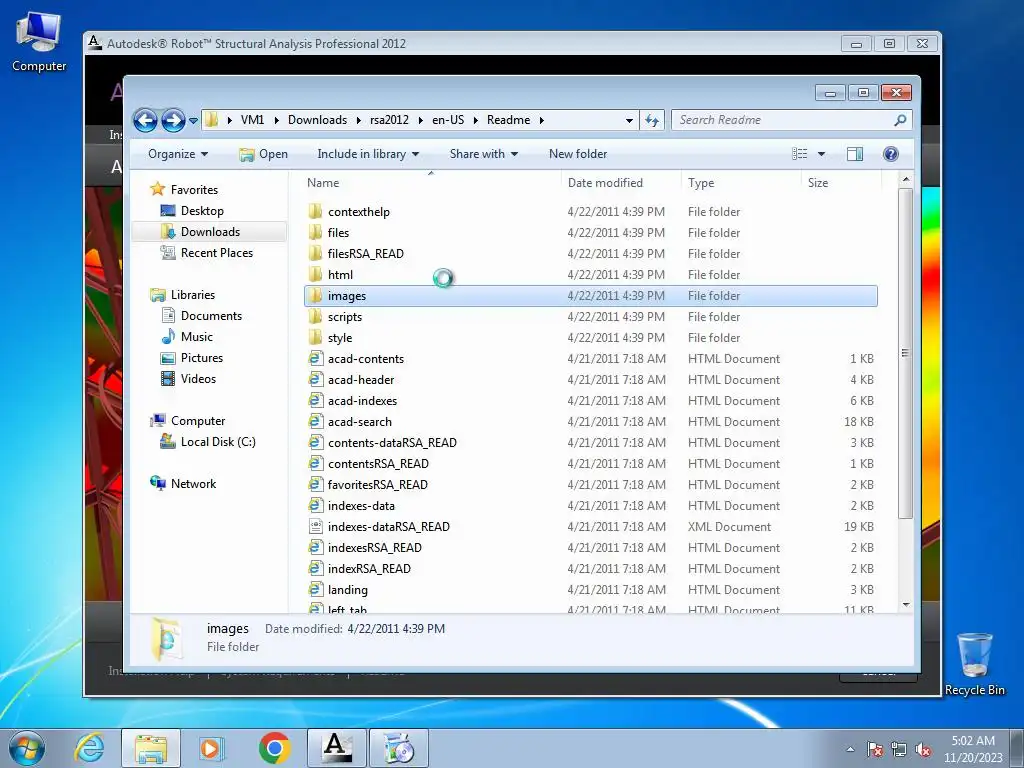Select the scripts folder

[x=591, y=317]
